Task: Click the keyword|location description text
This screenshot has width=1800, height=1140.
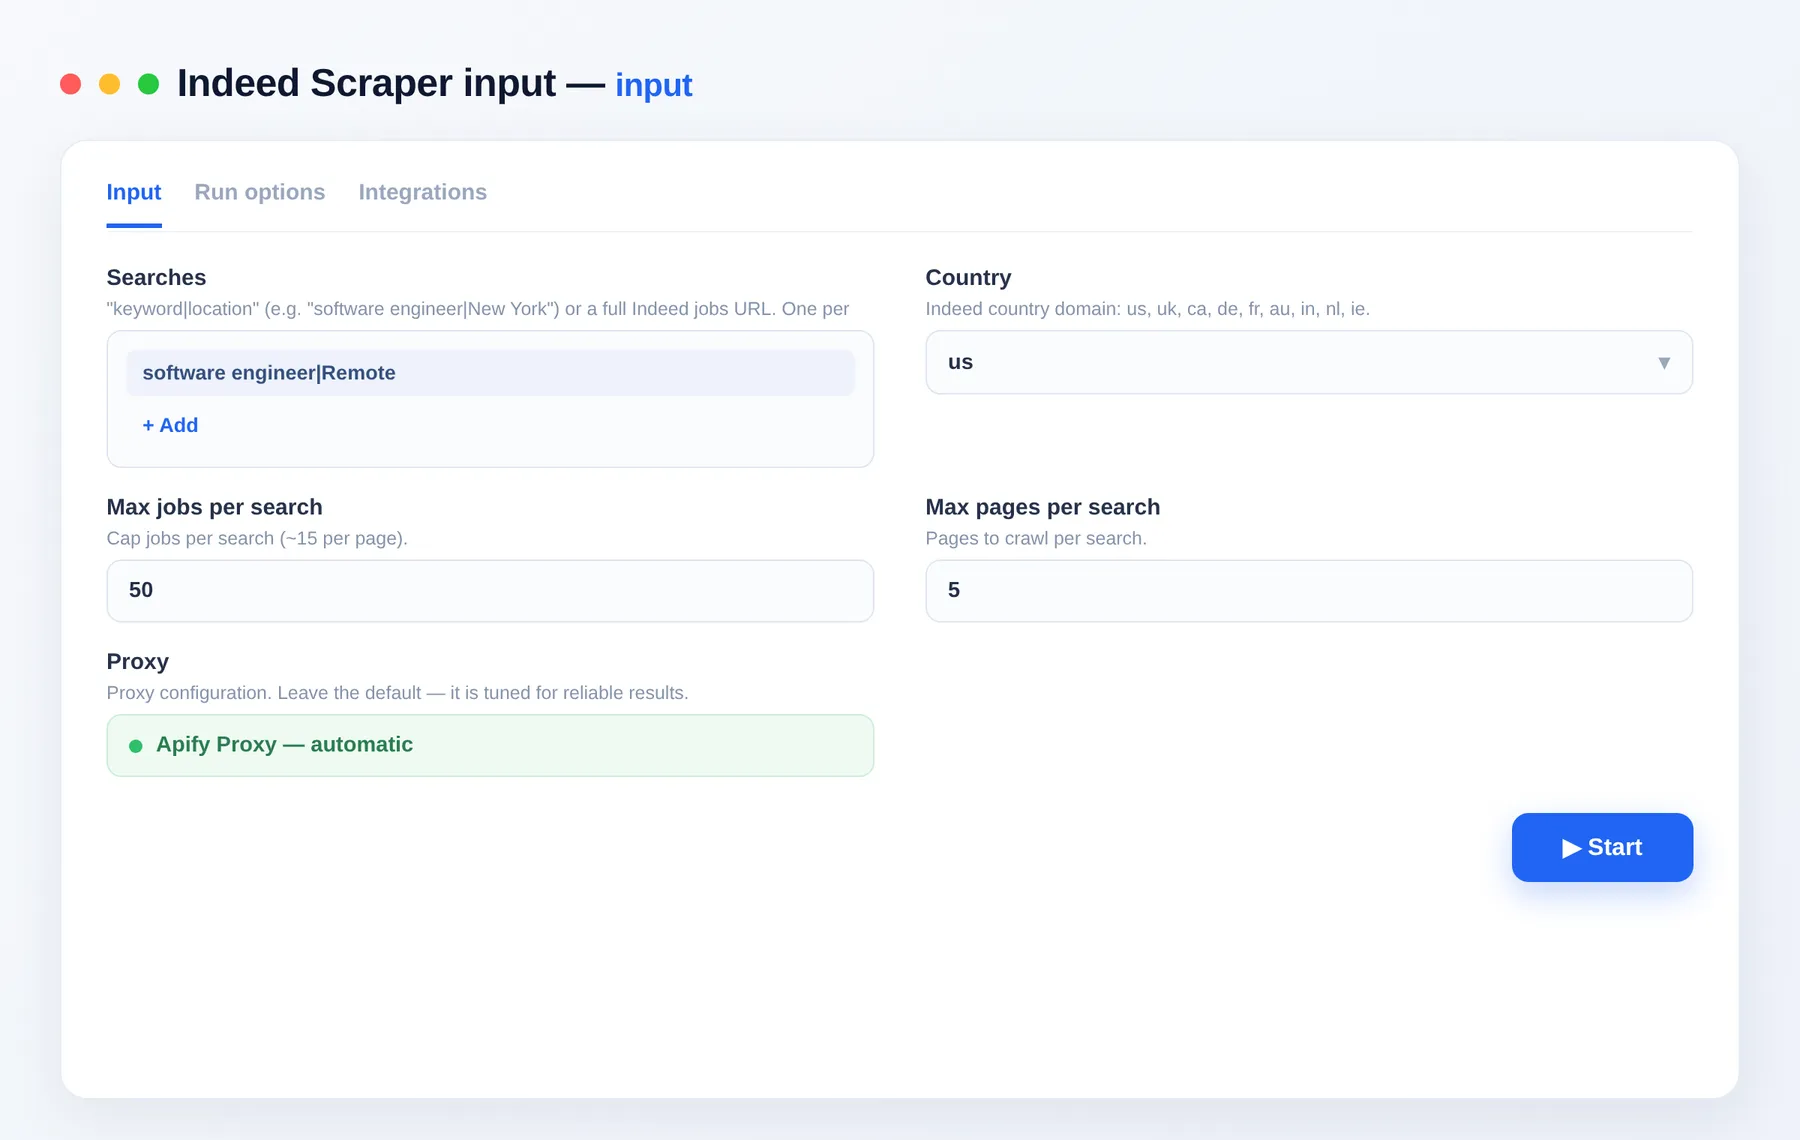Action: (478, 309)
